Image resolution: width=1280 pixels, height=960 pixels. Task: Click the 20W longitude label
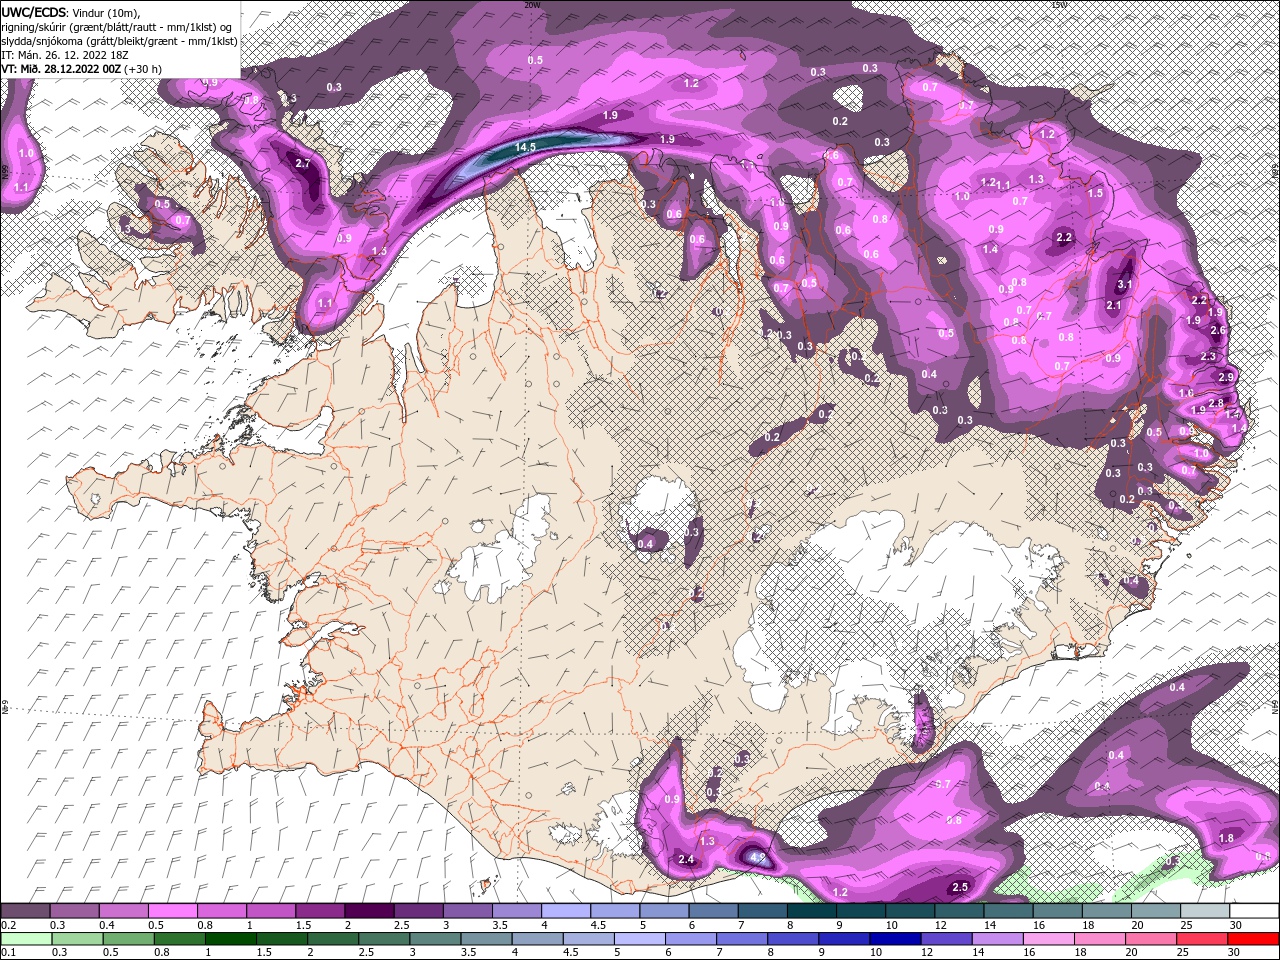(532, 4)
